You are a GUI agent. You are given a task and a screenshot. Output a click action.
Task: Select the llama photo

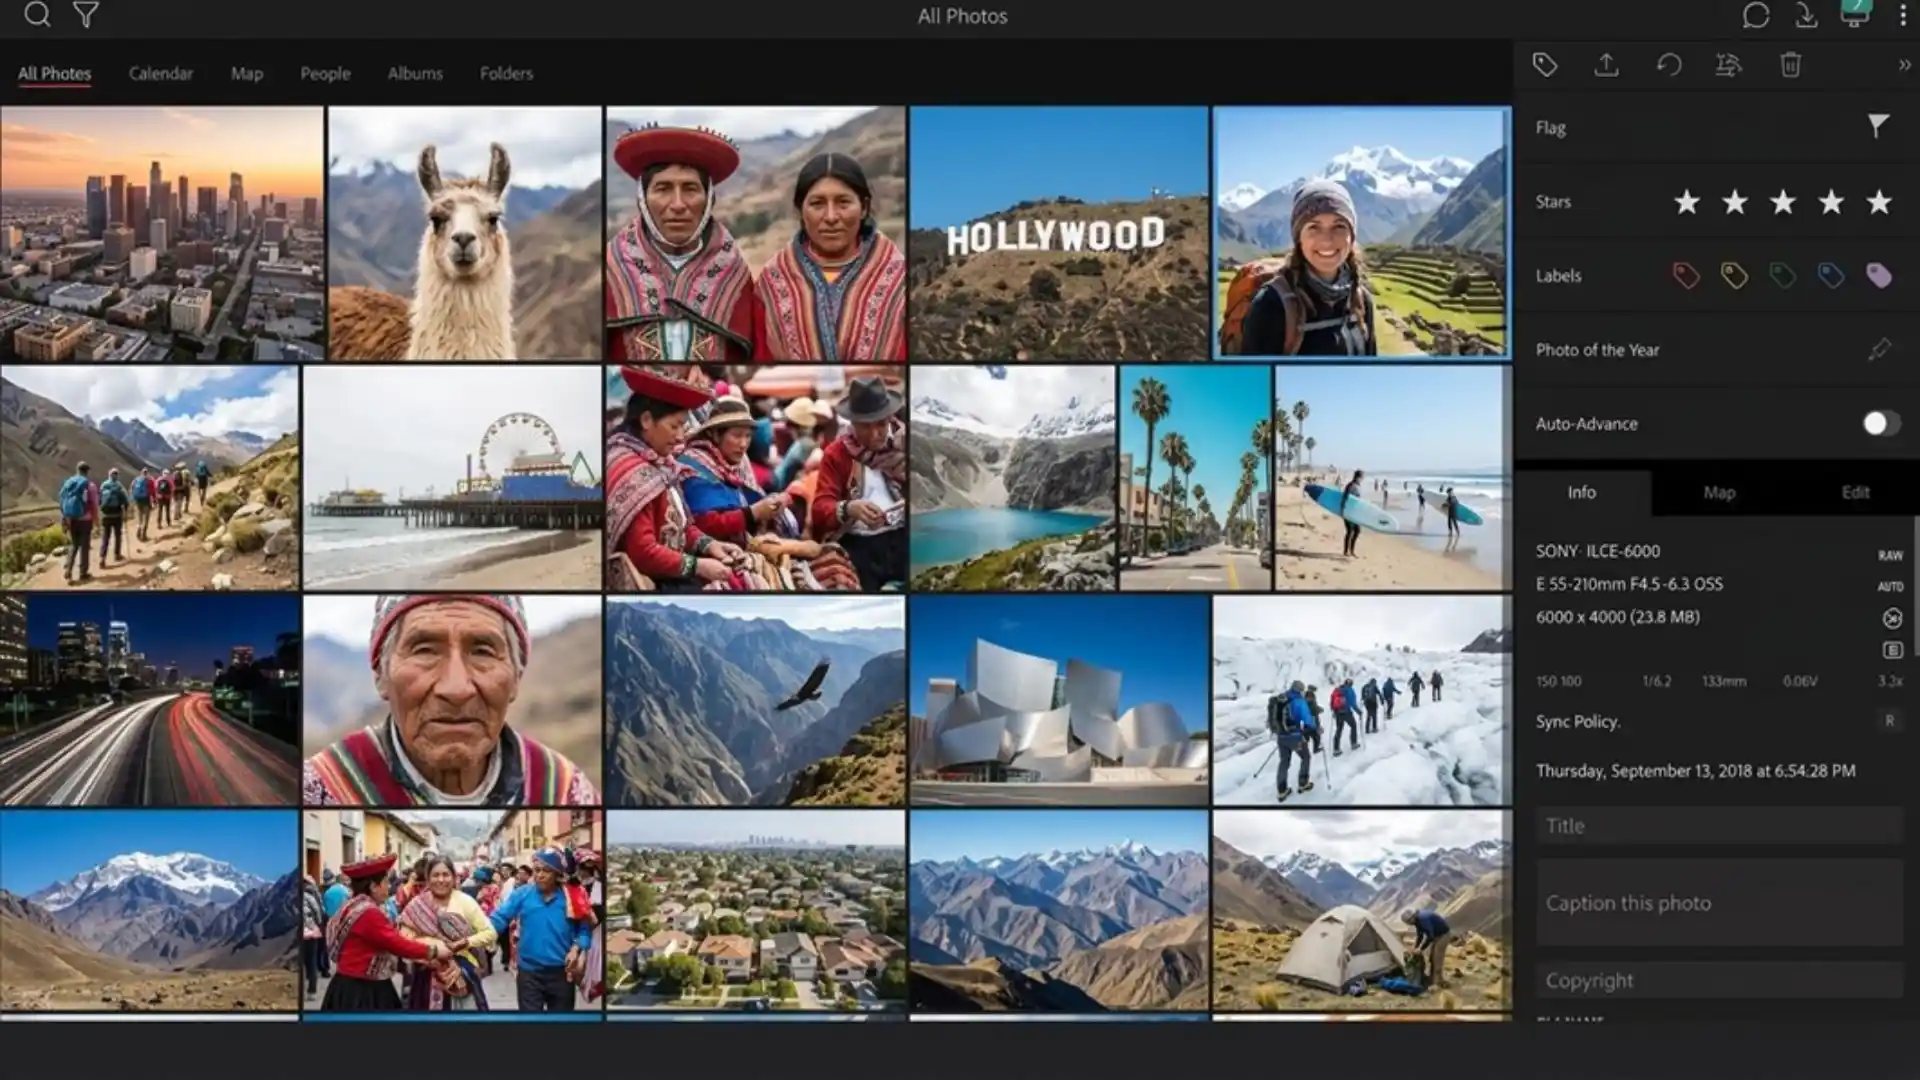[465, 233]
